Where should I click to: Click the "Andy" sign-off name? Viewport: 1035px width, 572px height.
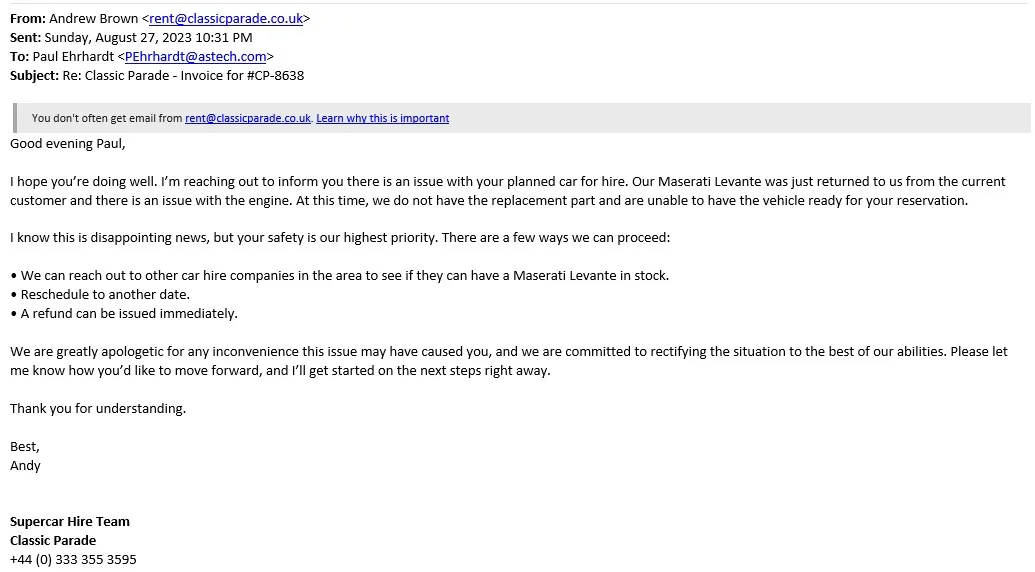pyautogui.click(x=25, y=465)
